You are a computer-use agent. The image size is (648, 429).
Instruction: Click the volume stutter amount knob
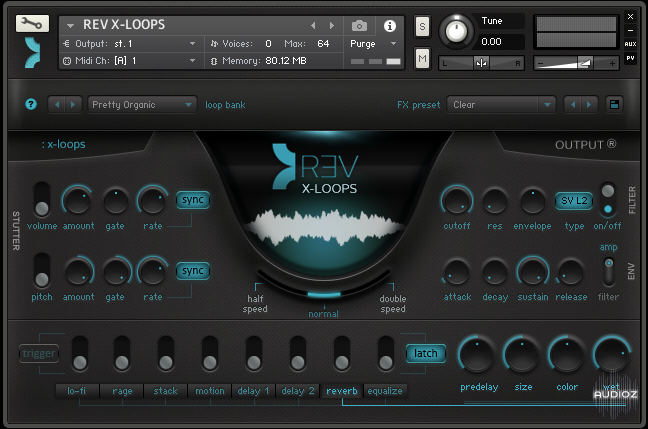(x=77, y=201)
